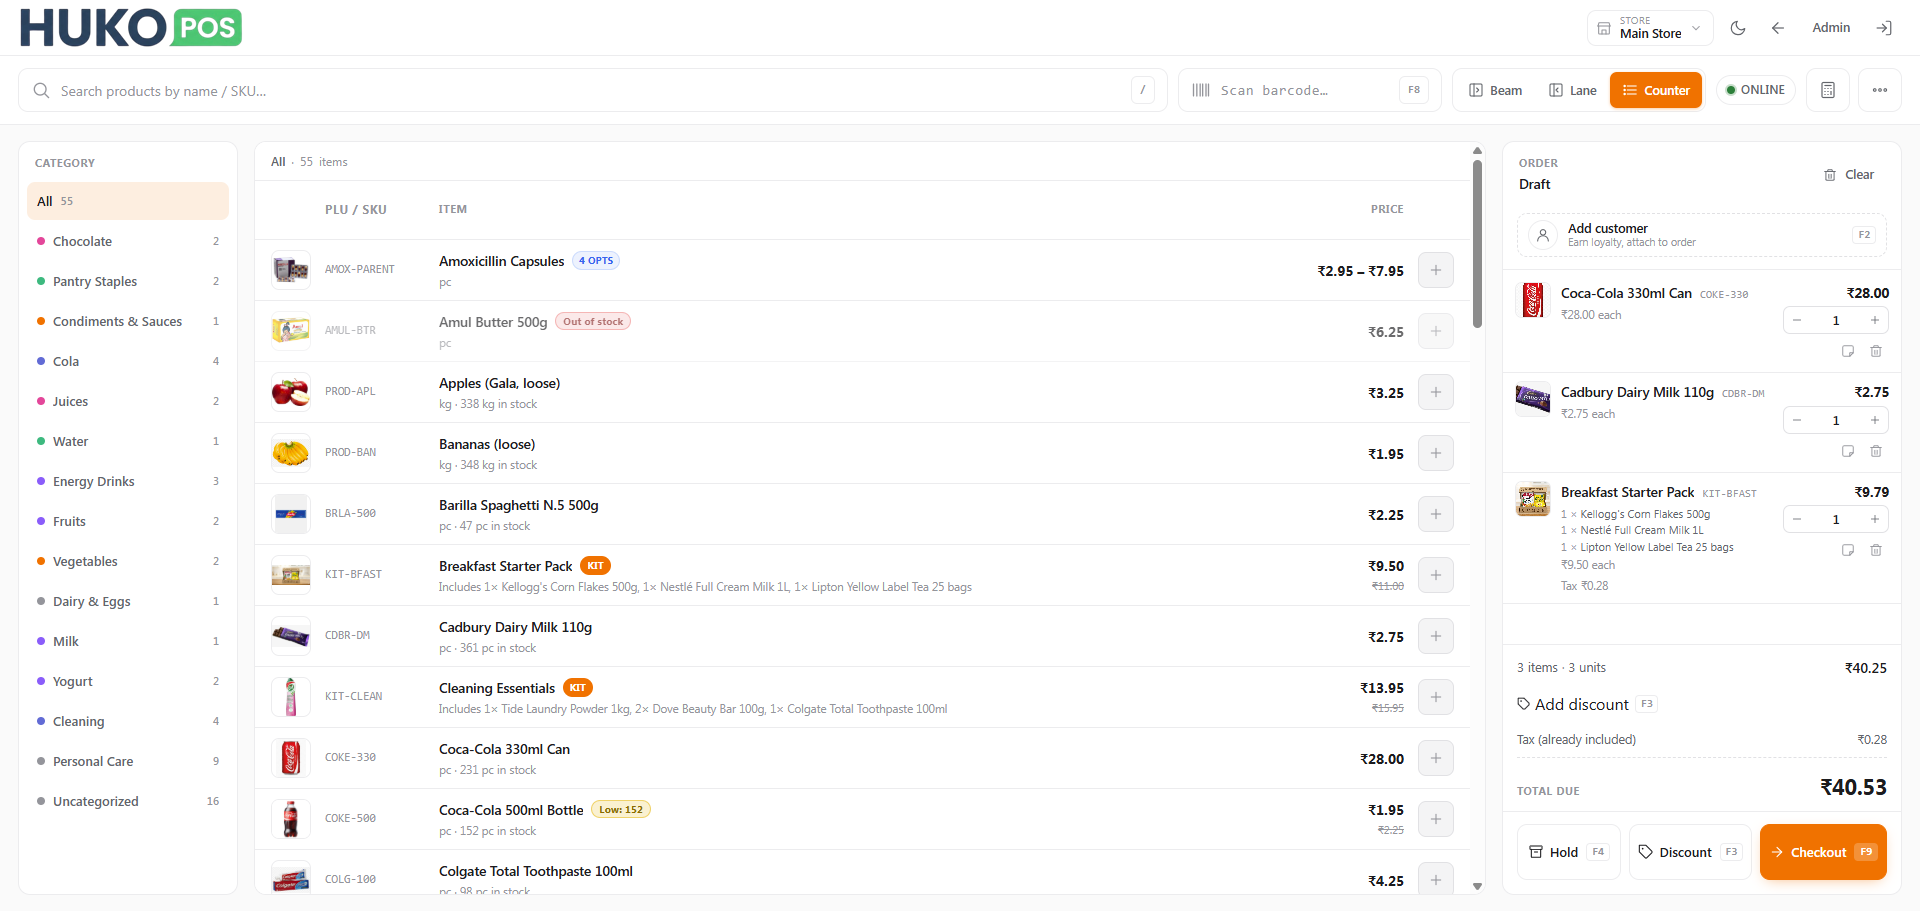Add Coca-Cola 500ml Bottle via plus button
Image resolution: width=1920 pixels, height=911 pixels.
pyautogui.click(x=1436, y=819)
